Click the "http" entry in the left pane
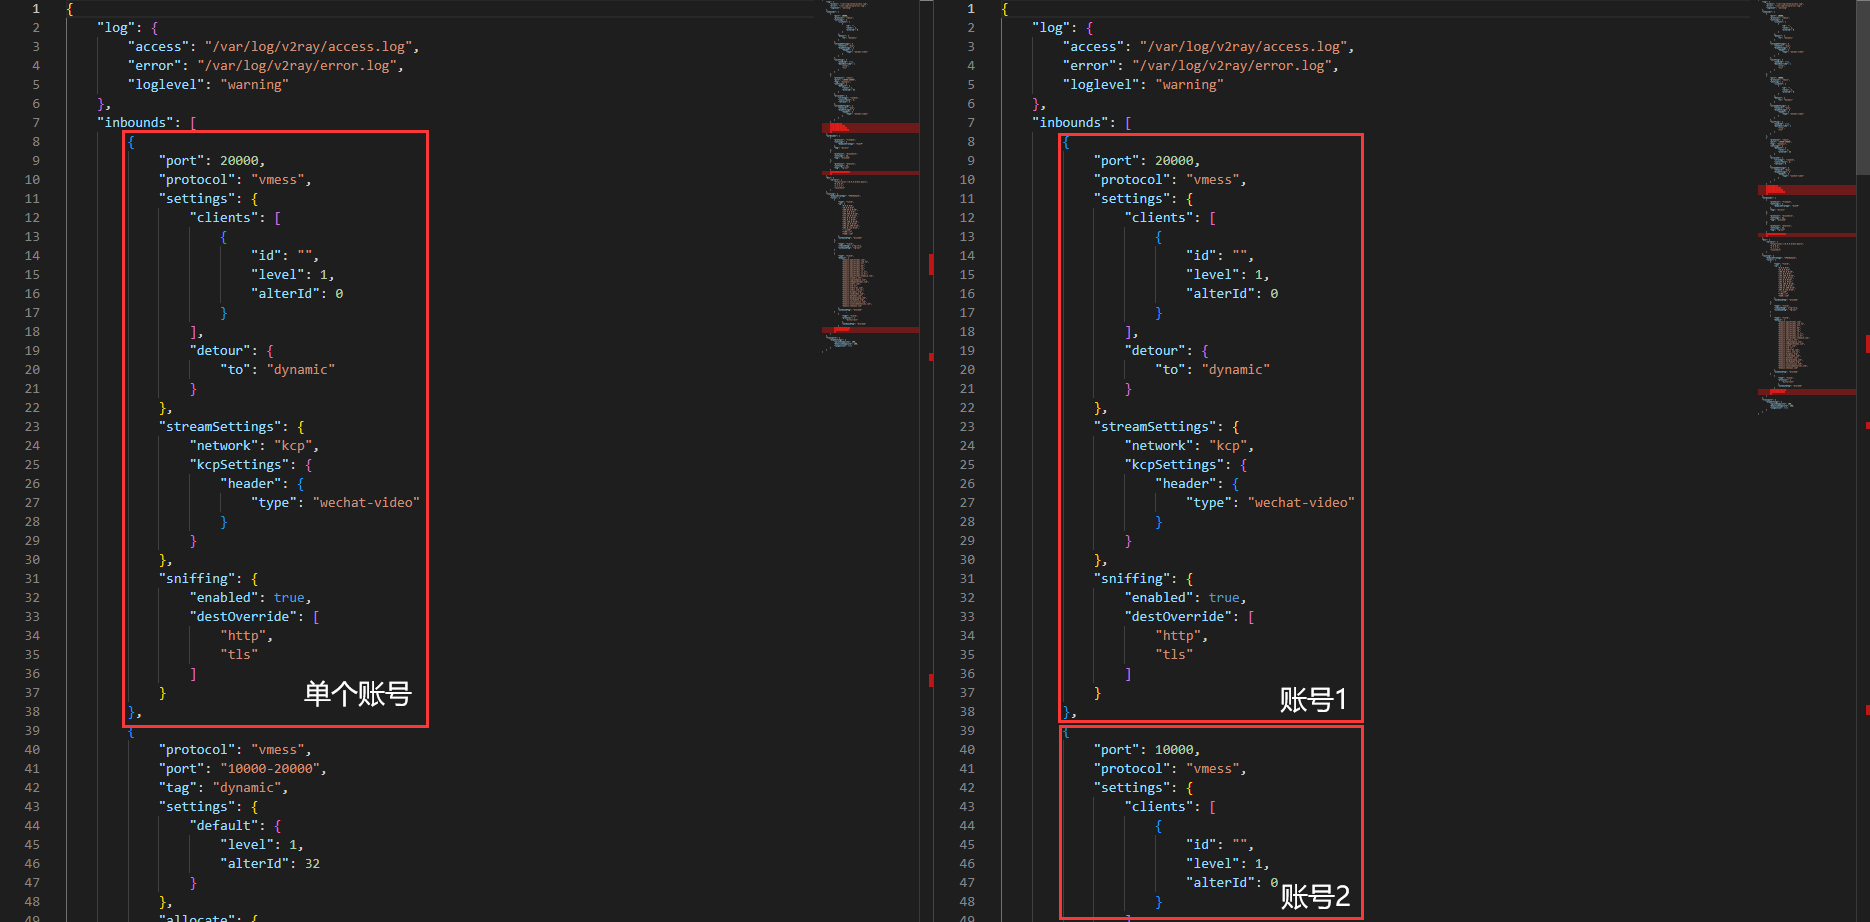The image size is (1870, 922). pos(243,636)
